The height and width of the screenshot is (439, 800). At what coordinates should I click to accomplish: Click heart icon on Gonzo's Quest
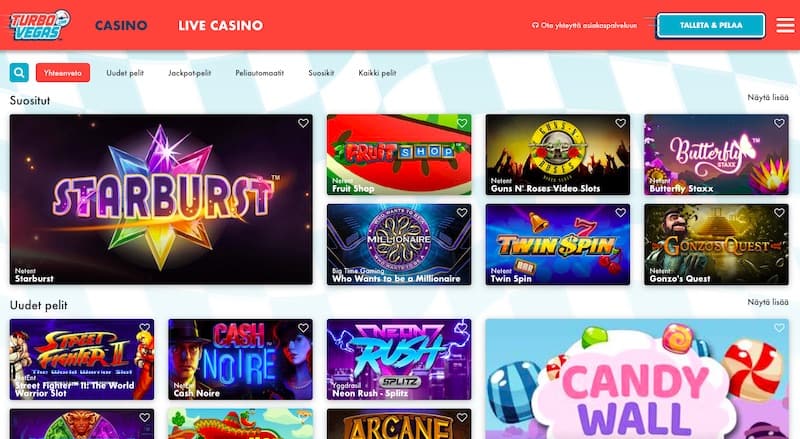point(779,213)
